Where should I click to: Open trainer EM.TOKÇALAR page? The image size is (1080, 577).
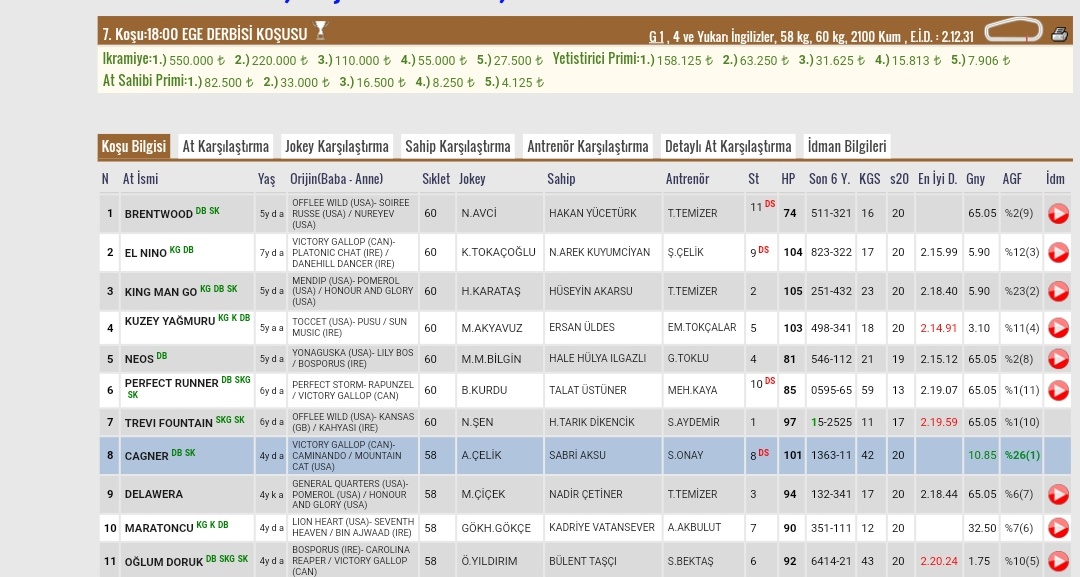(x=702, y=327)
